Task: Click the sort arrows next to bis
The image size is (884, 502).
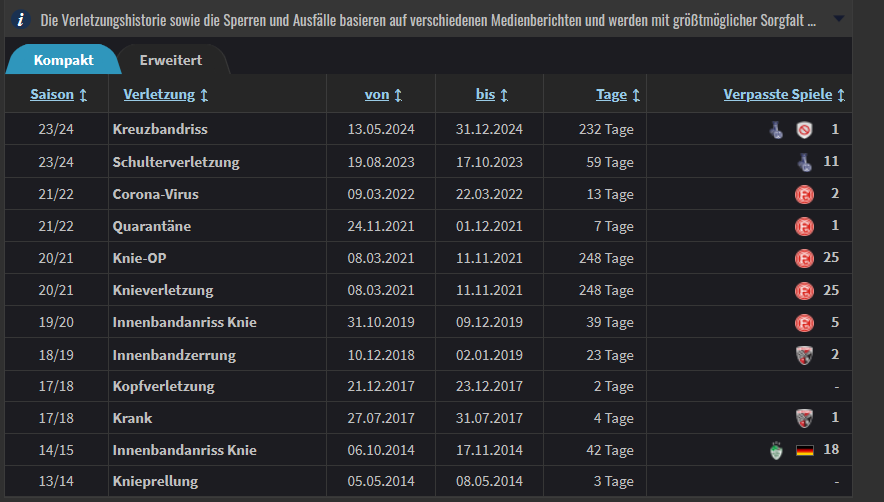Action: 504,95
